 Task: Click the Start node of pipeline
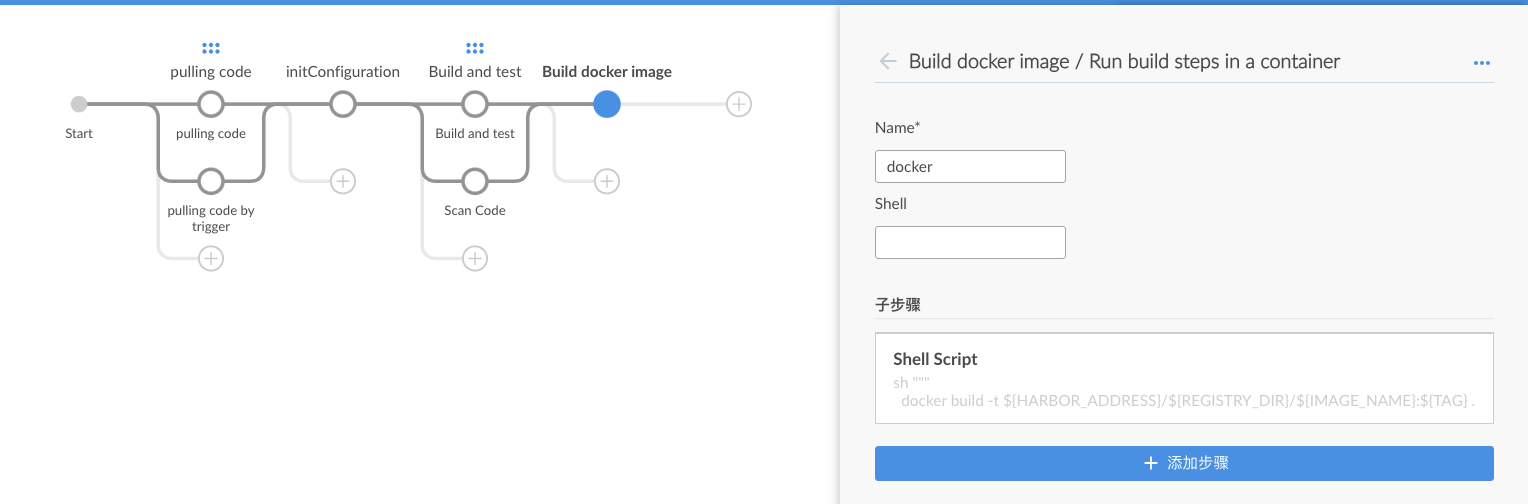click(79, 104)
